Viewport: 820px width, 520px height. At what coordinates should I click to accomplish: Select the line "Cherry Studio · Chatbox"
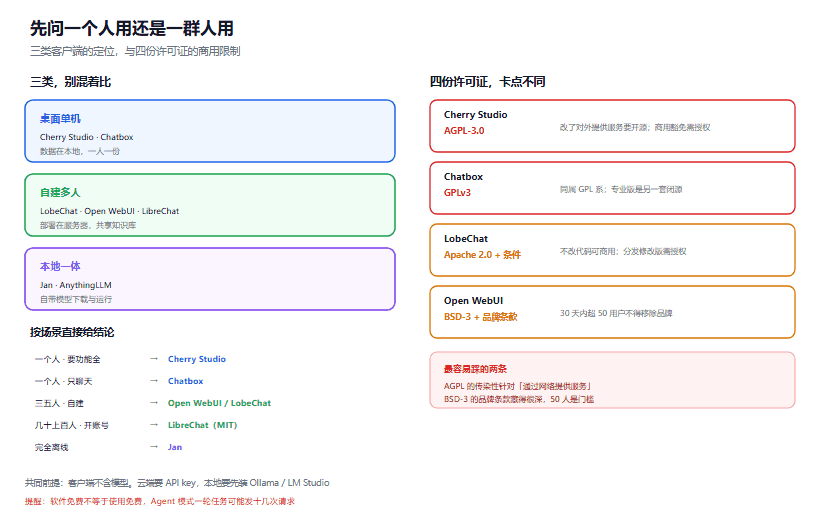(x=86, y=137)
